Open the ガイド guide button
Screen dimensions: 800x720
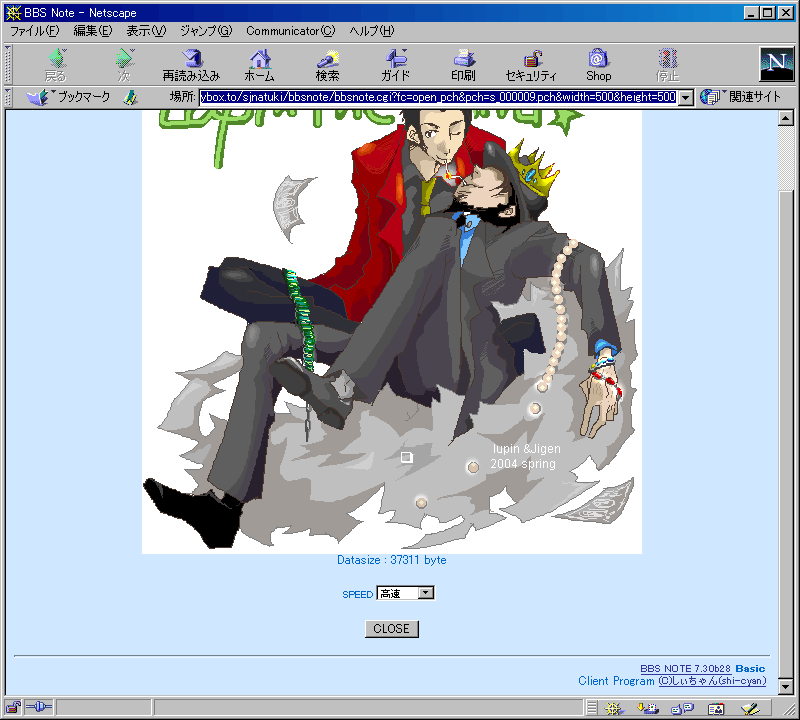pos(395,65)
